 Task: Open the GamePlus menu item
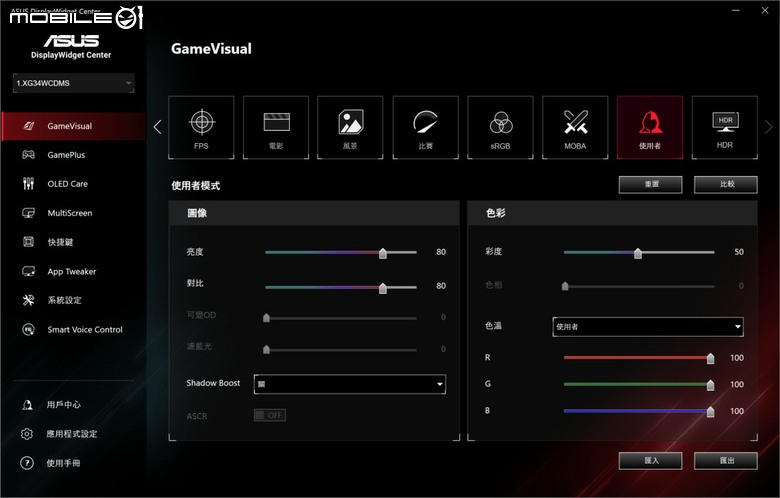point(74,155)
